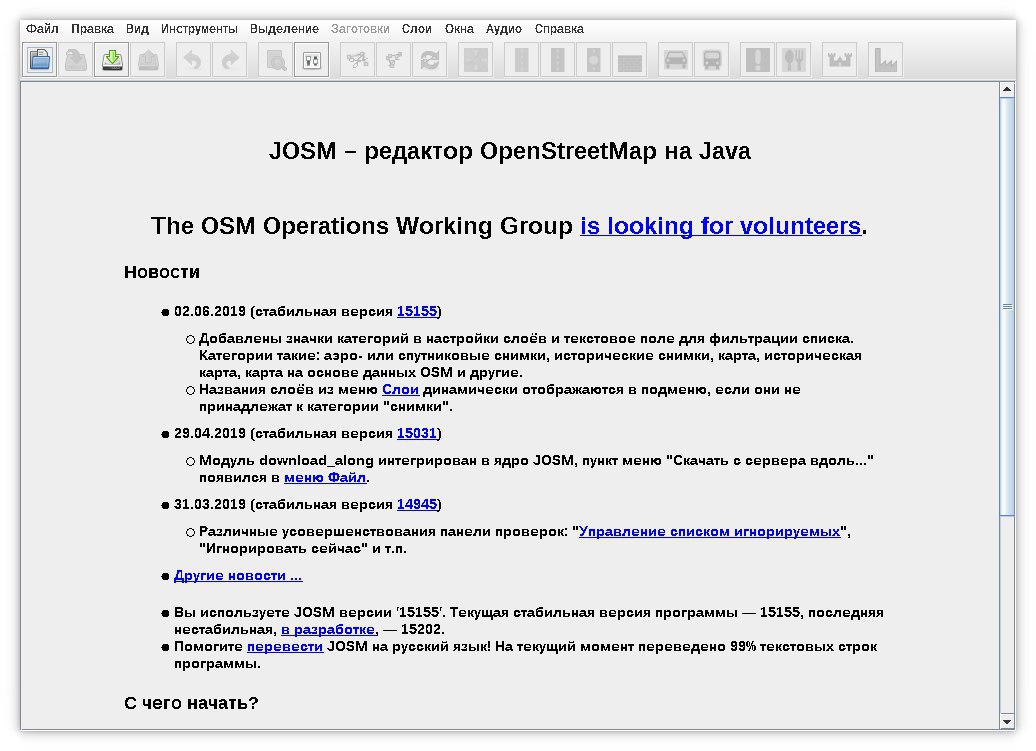
Task: Open the Аудио menu
Action: tap(504, 28)
